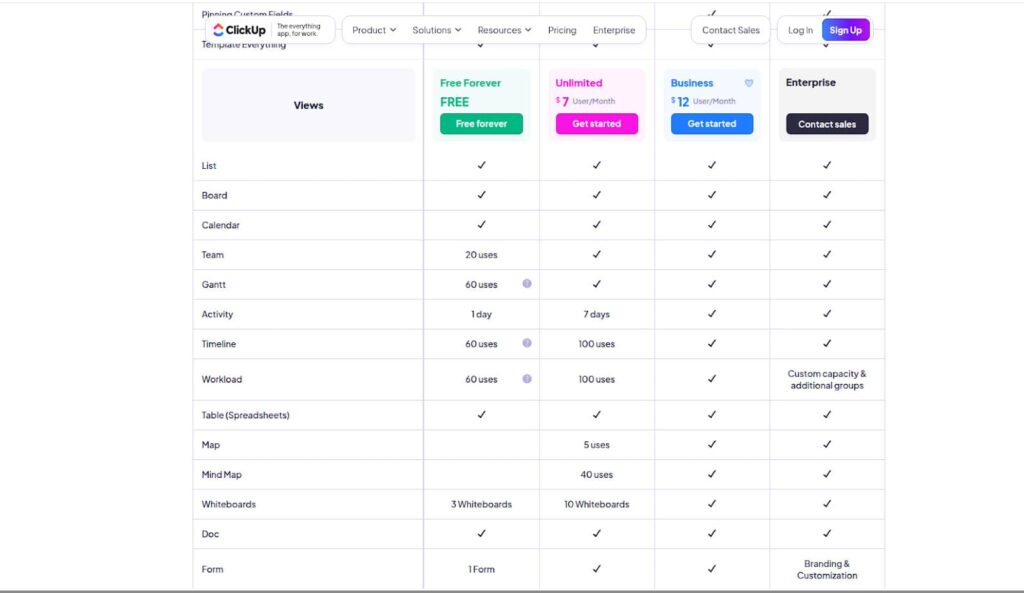Click the ClickUp logo in header
1024x593 pixels.
[240, 30]
